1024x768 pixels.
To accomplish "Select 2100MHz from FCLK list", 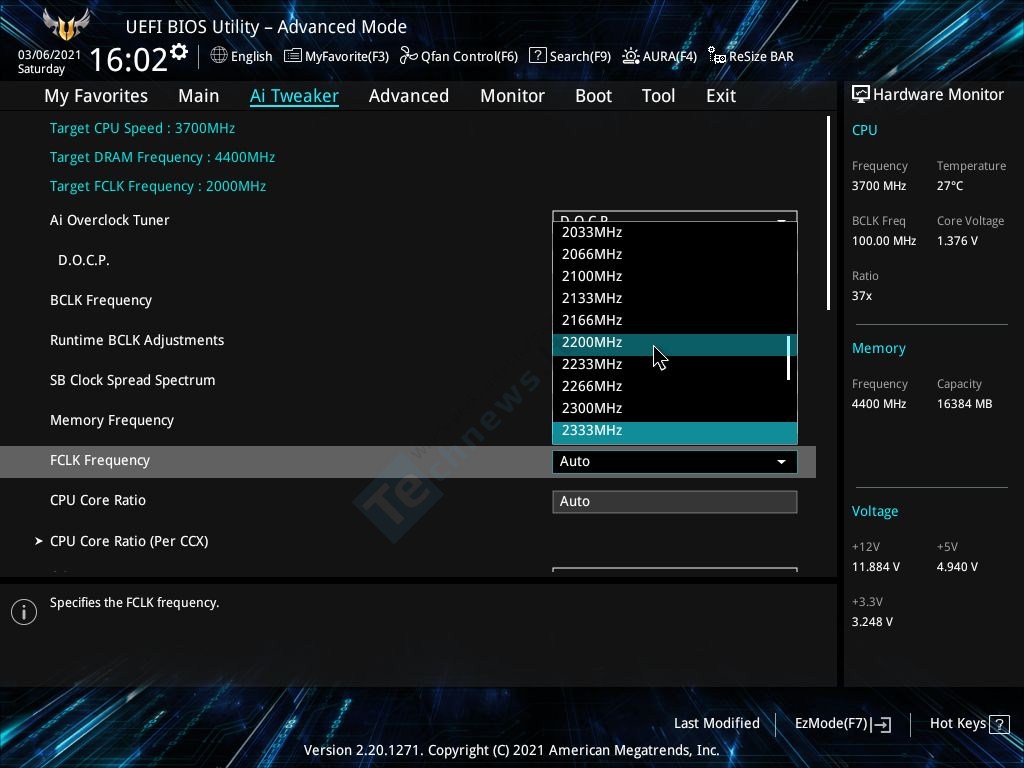I will (x=675, y=276).
